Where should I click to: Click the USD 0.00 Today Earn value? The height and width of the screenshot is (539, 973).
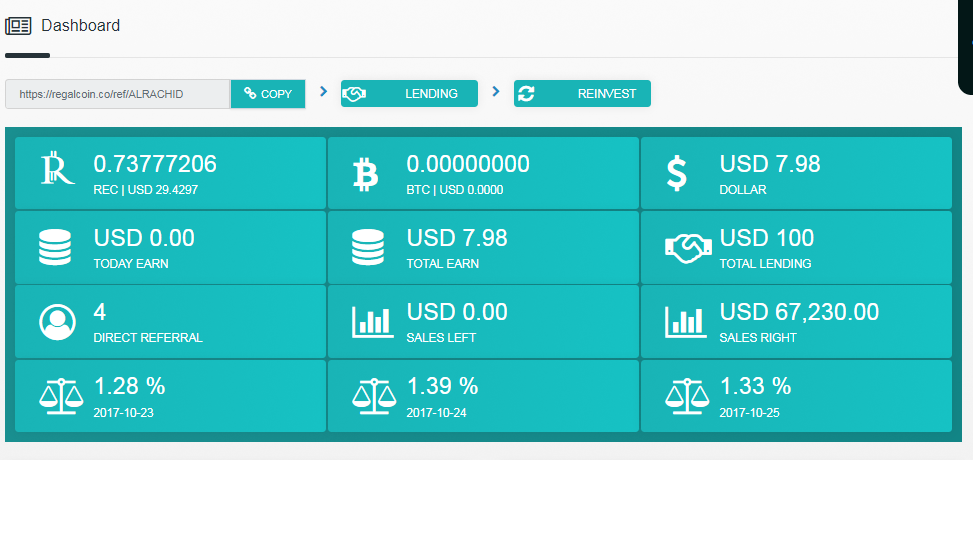coord(144,238)
